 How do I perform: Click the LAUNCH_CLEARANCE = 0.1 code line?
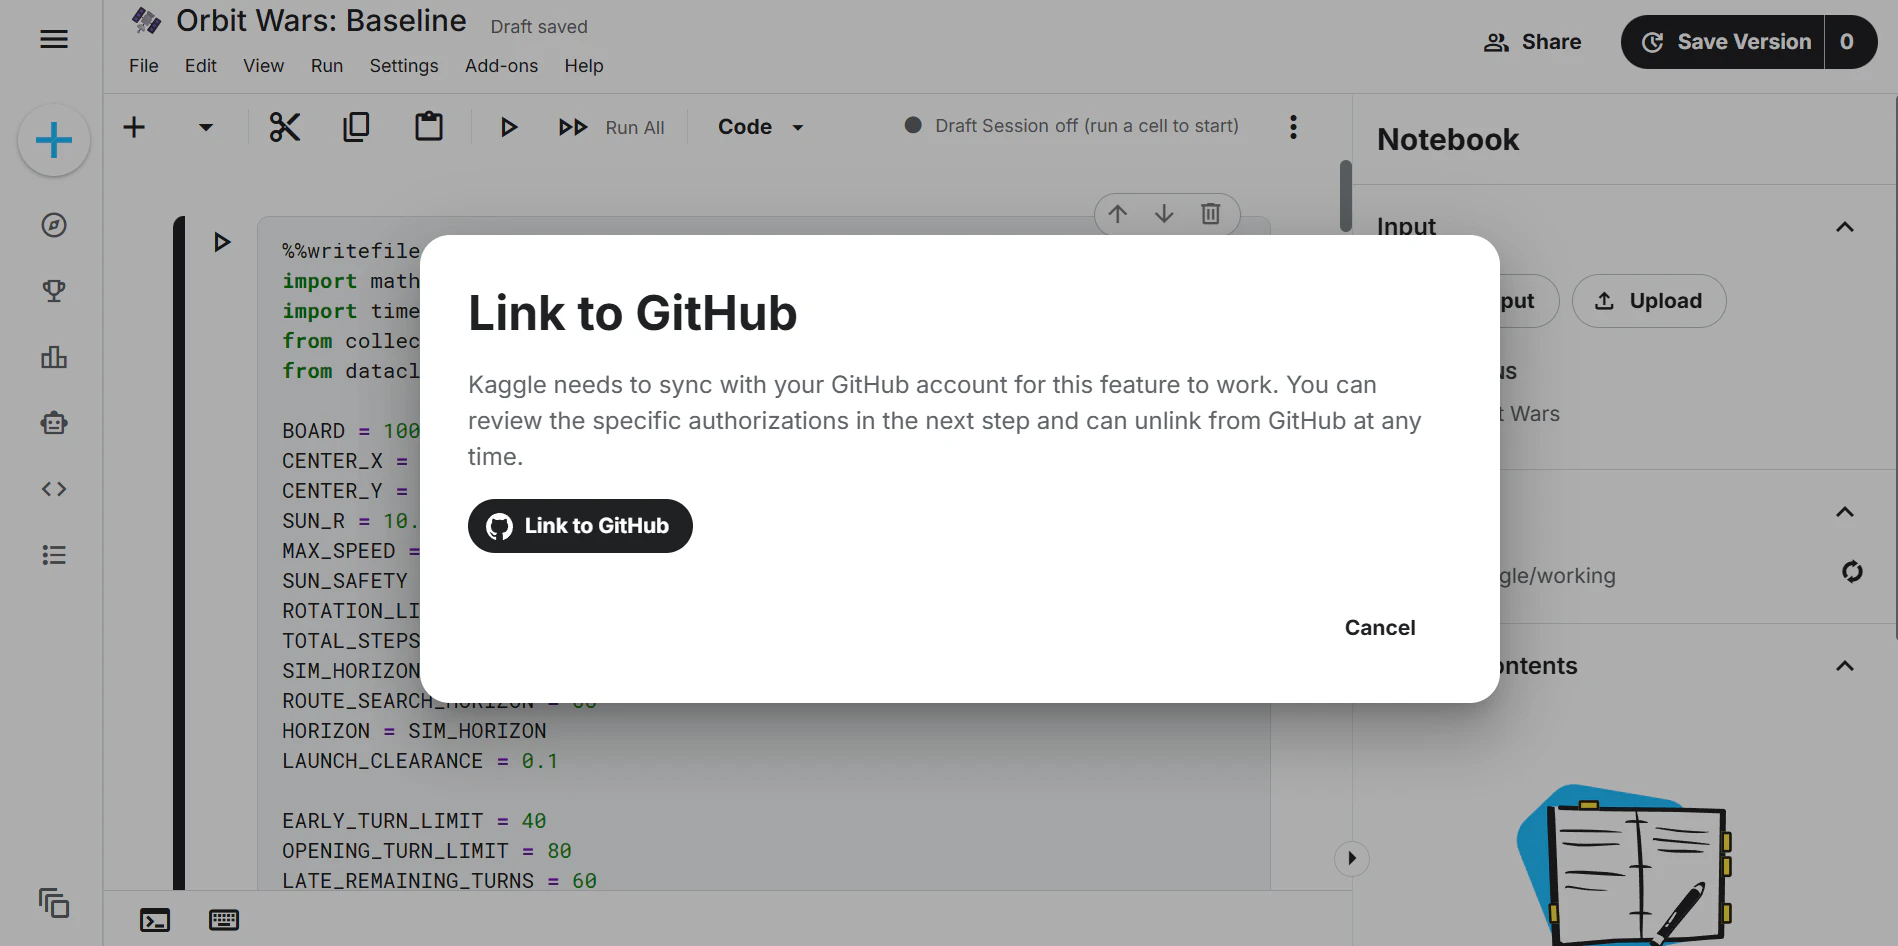(x=420, y=761)
